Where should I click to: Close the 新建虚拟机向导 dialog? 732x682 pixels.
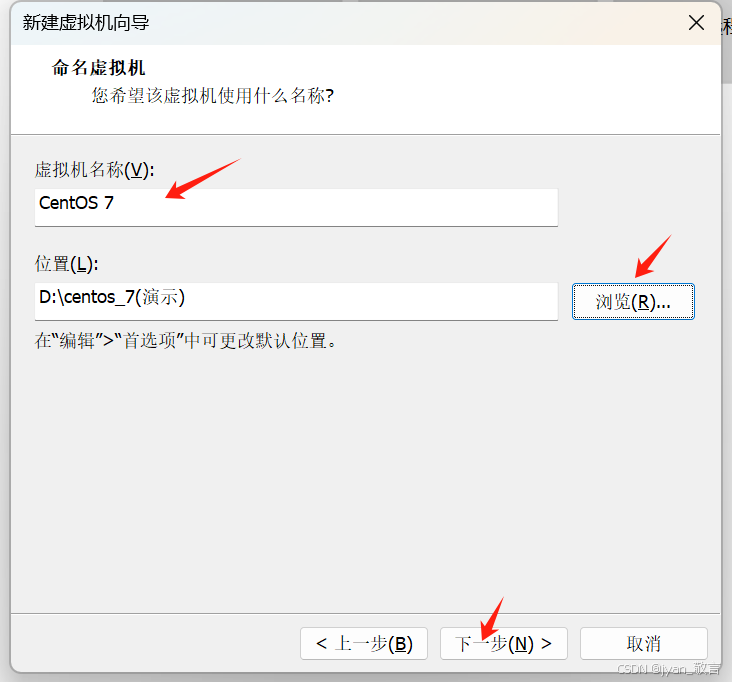[696, 22]
